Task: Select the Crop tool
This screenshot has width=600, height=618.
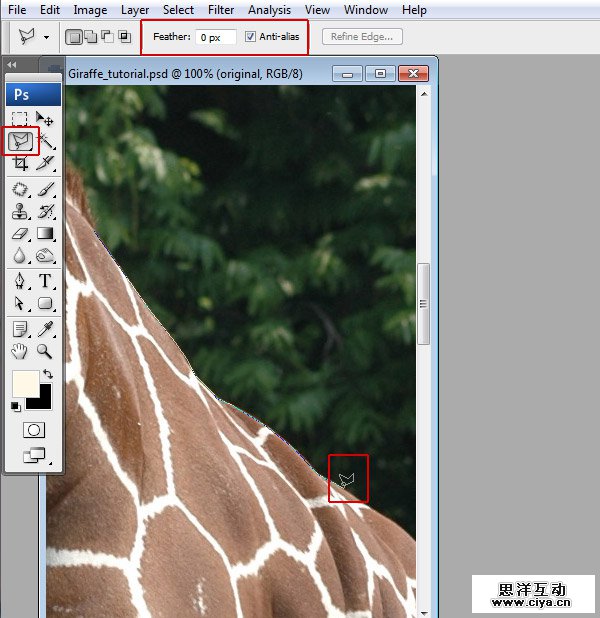Action: pos(20,164)
